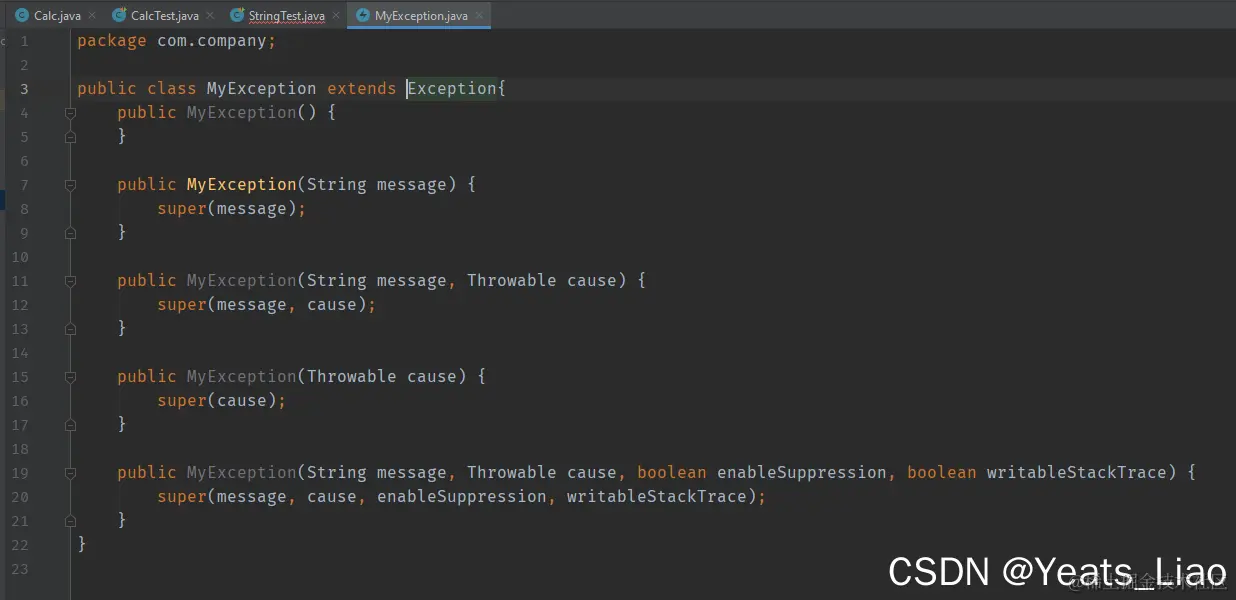Fold the MyException(Throwable cause) constructor at line 15
1236x600 pixels.
[x=70, y=377]
